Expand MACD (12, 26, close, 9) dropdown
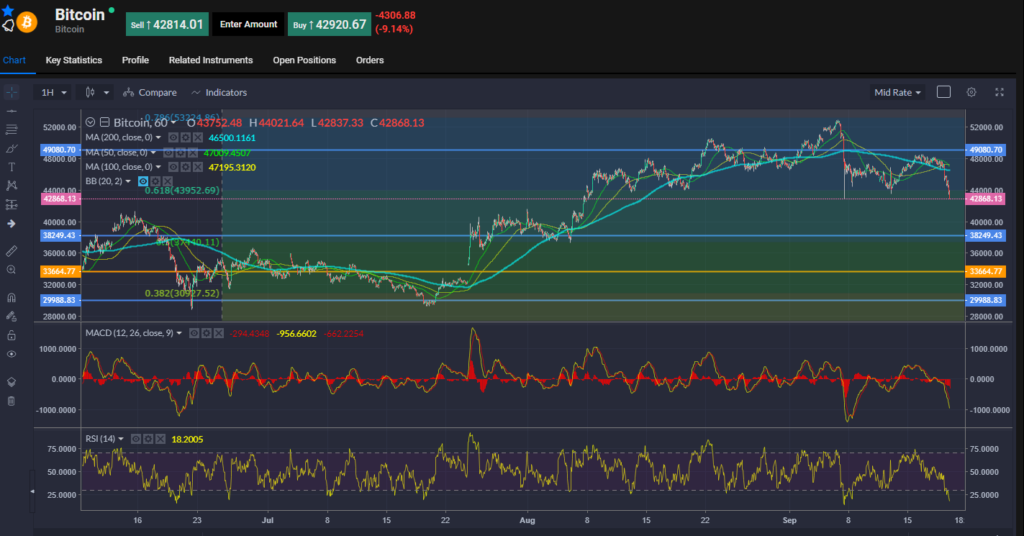The width and height of the screenshot is (1024, 536). 179,334
